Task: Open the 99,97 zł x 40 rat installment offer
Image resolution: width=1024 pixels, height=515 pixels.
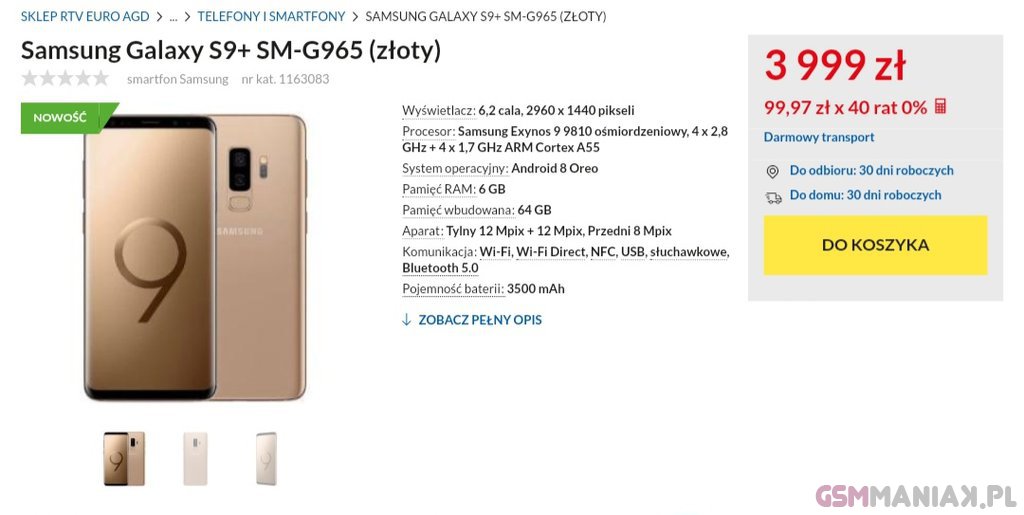Action: click(x=845, y=107)
